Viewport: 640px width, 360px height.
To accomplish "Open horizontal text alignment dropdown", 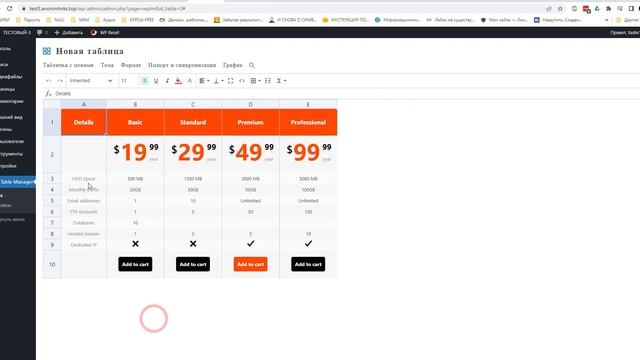I will pos(204,81).
